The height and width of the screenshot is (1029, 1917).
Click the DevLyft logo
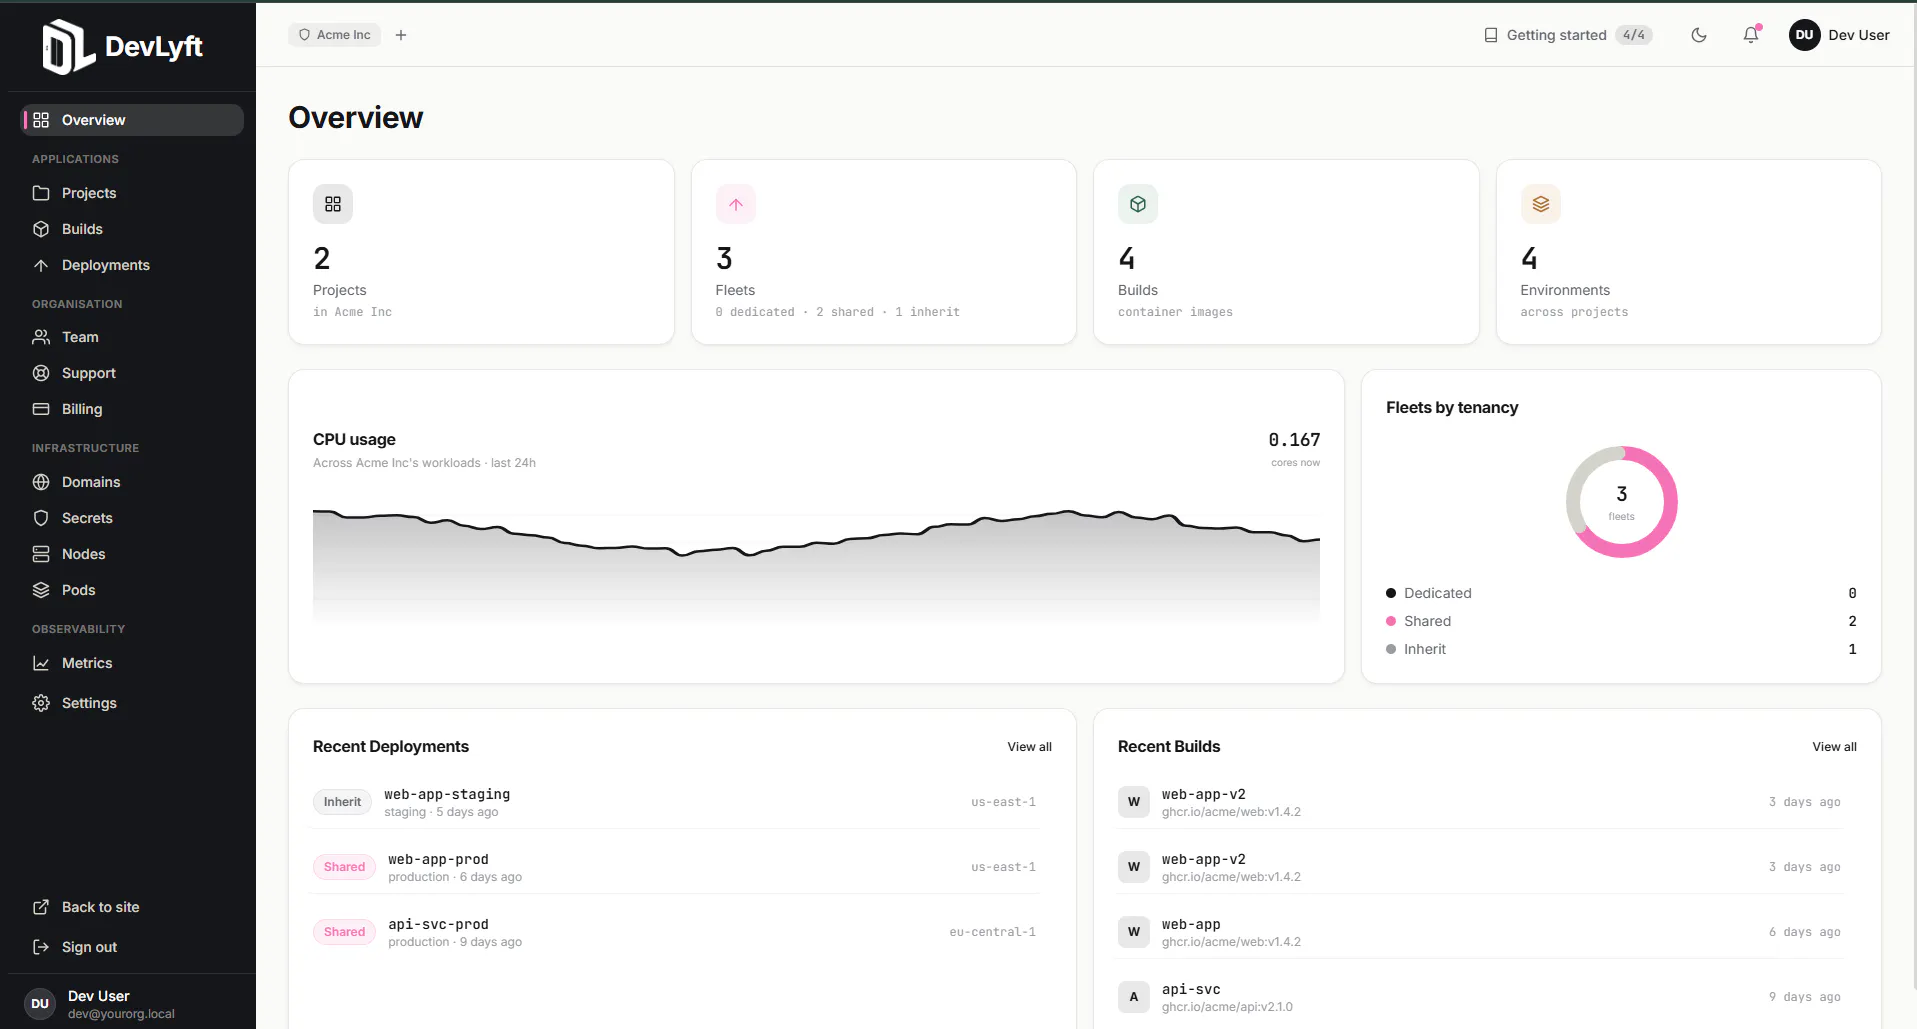(122, 46)
